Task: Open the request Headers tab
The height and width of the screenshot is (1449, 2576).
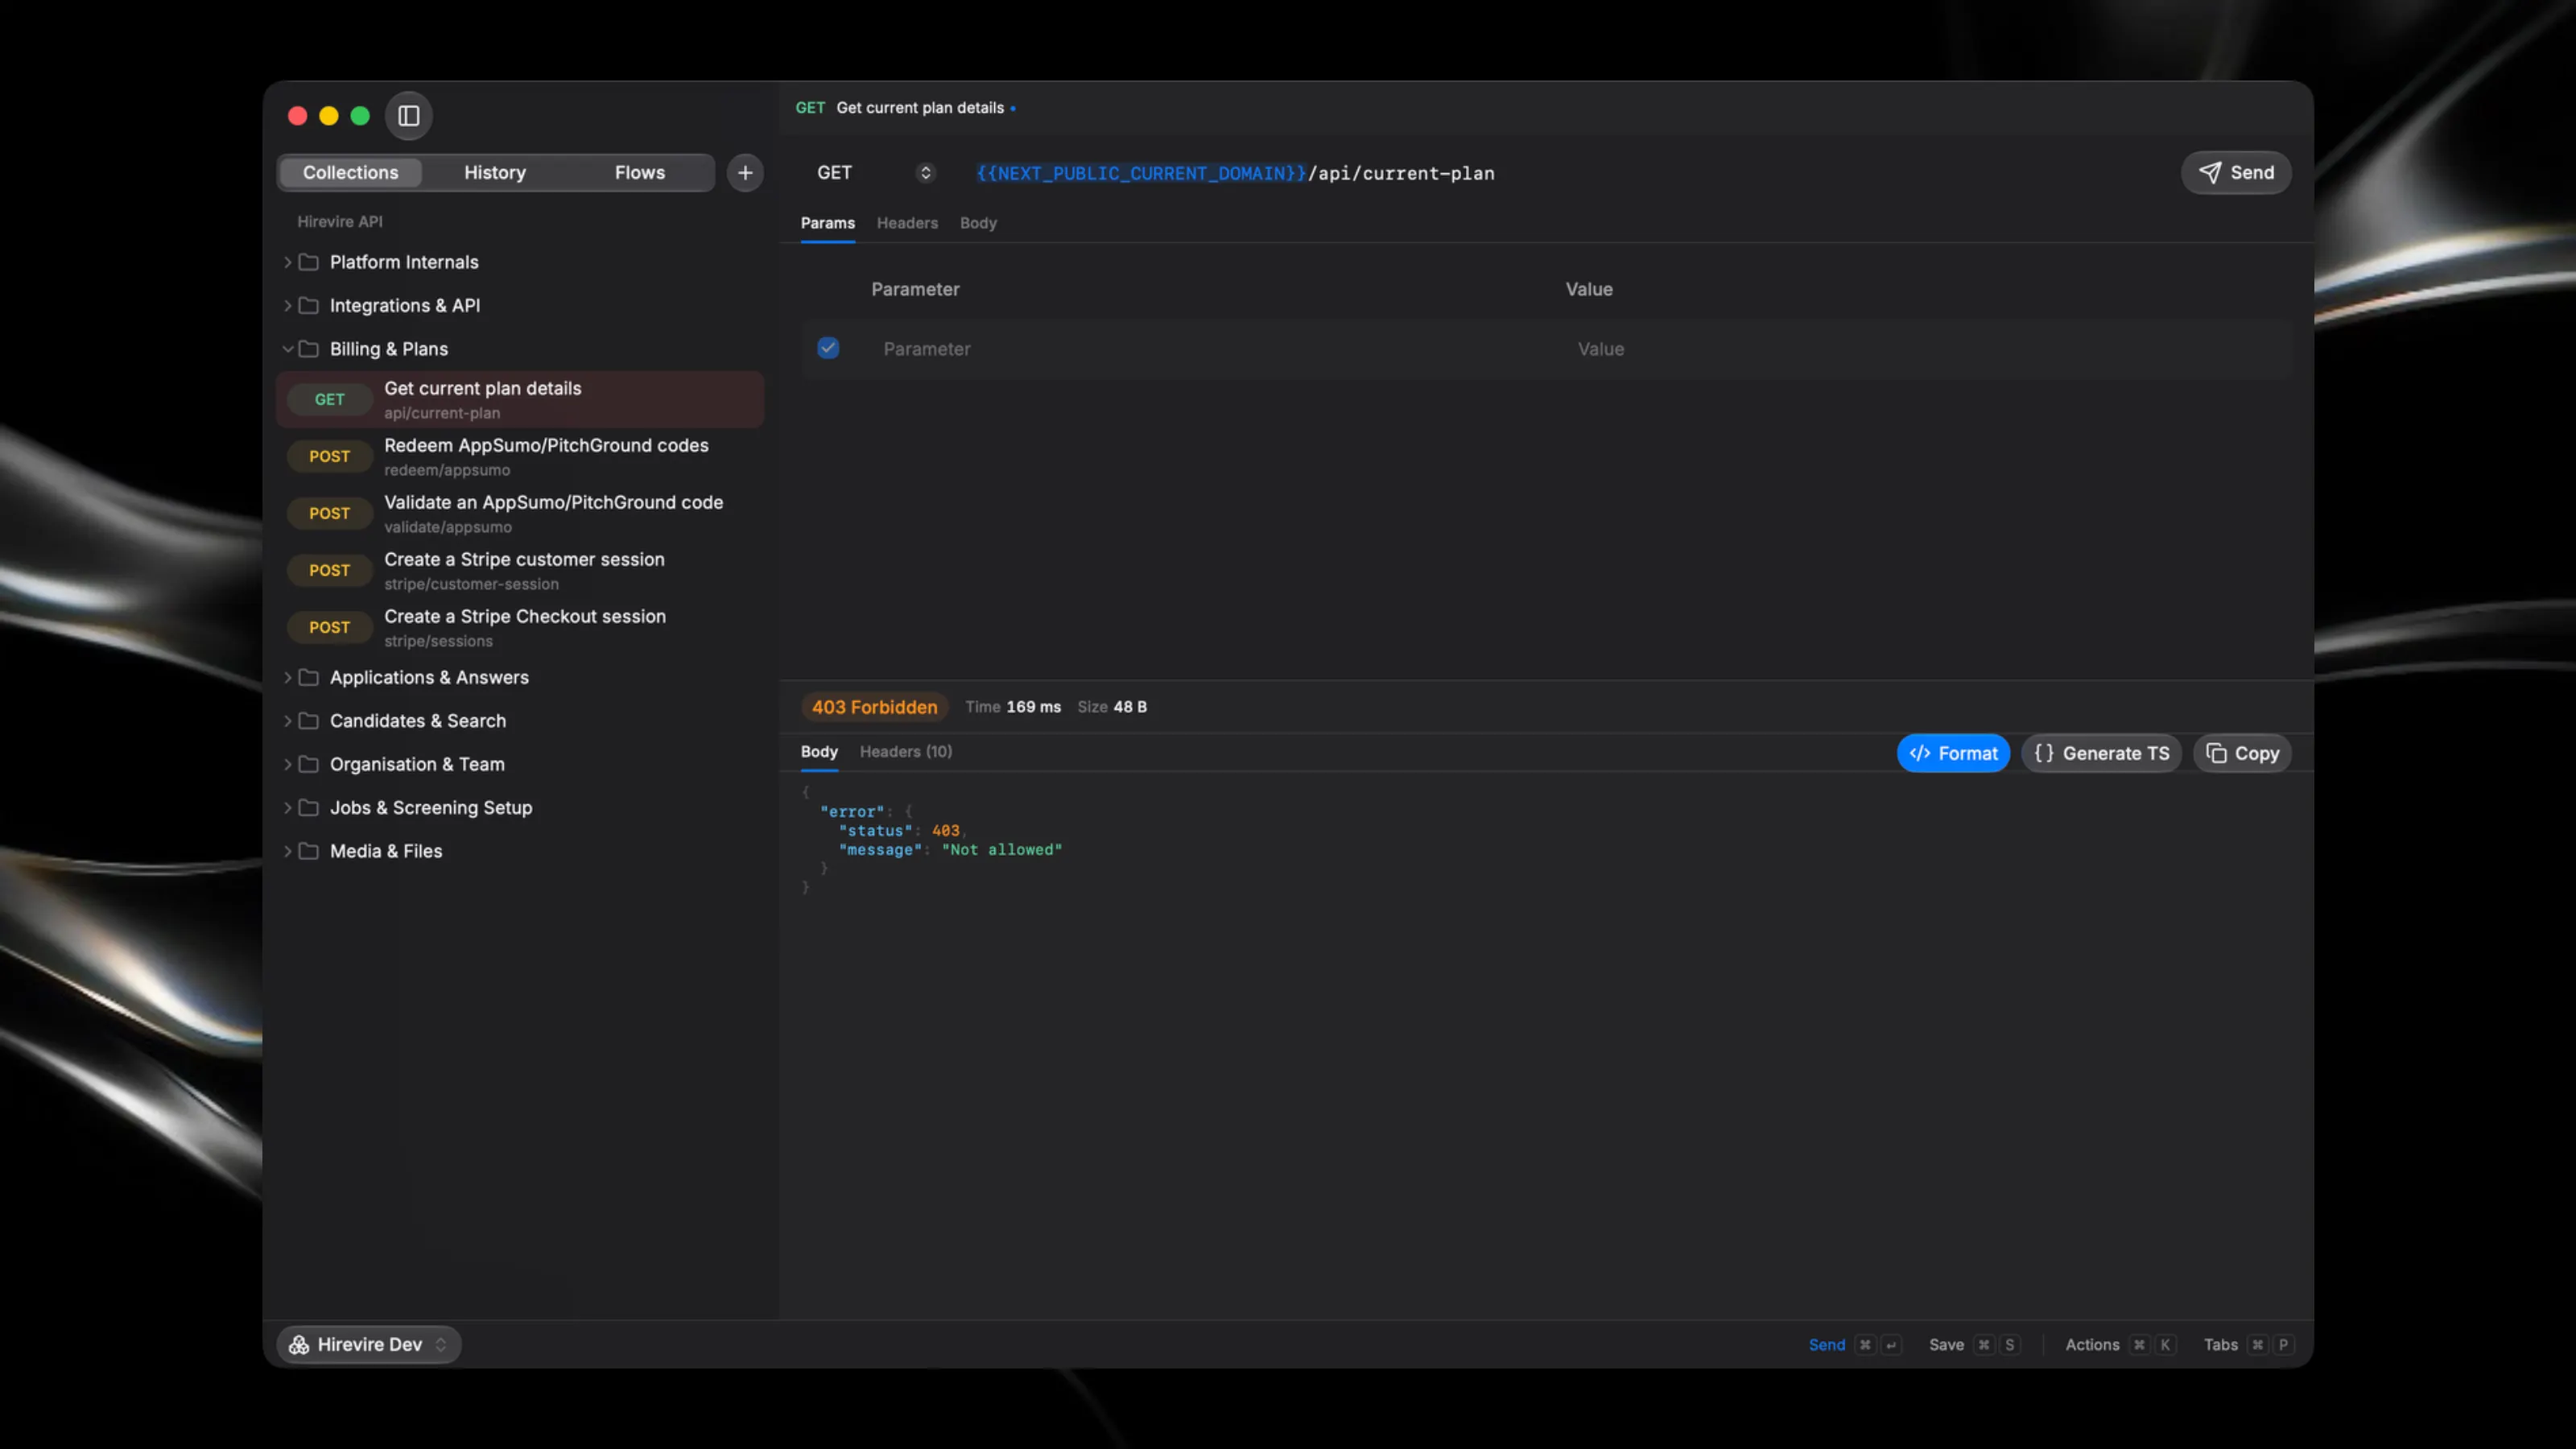Action: [x=907, y=223]
